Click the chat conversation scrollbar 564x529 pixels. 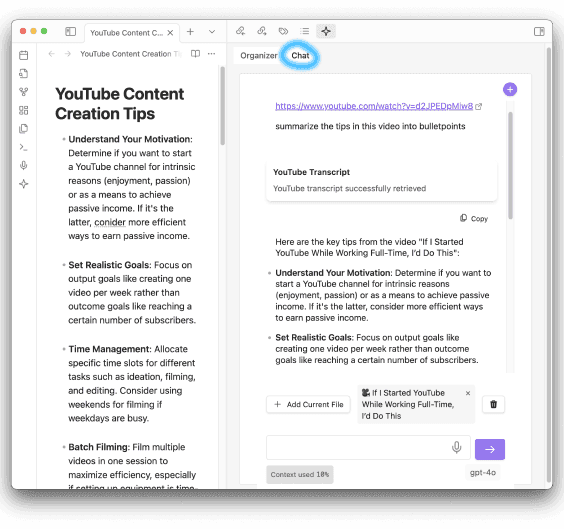510,165
